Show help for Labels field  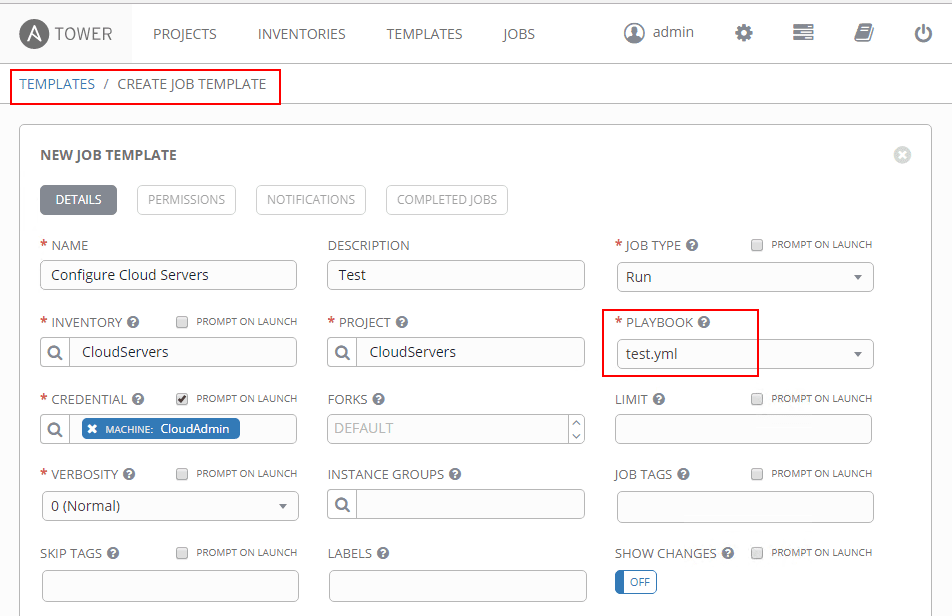pyautogui.click(x=383, y=553)
